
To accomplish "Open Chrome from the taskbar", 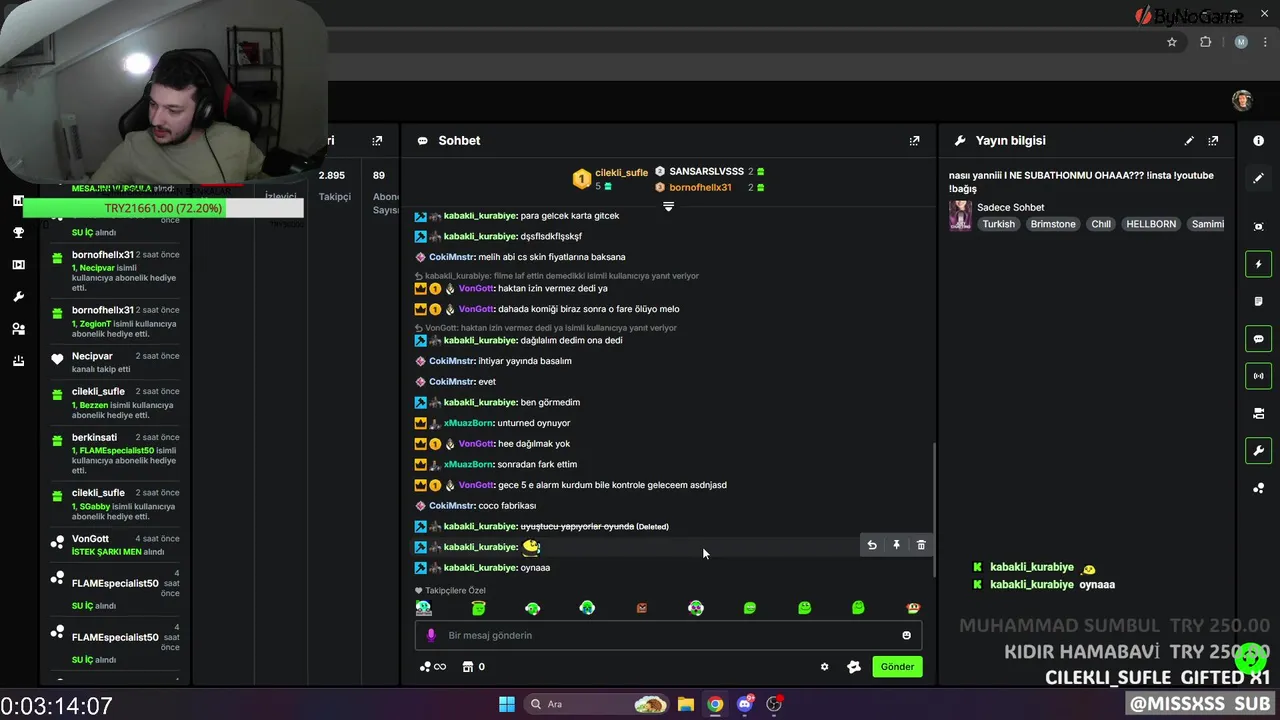I will [715, 704].
